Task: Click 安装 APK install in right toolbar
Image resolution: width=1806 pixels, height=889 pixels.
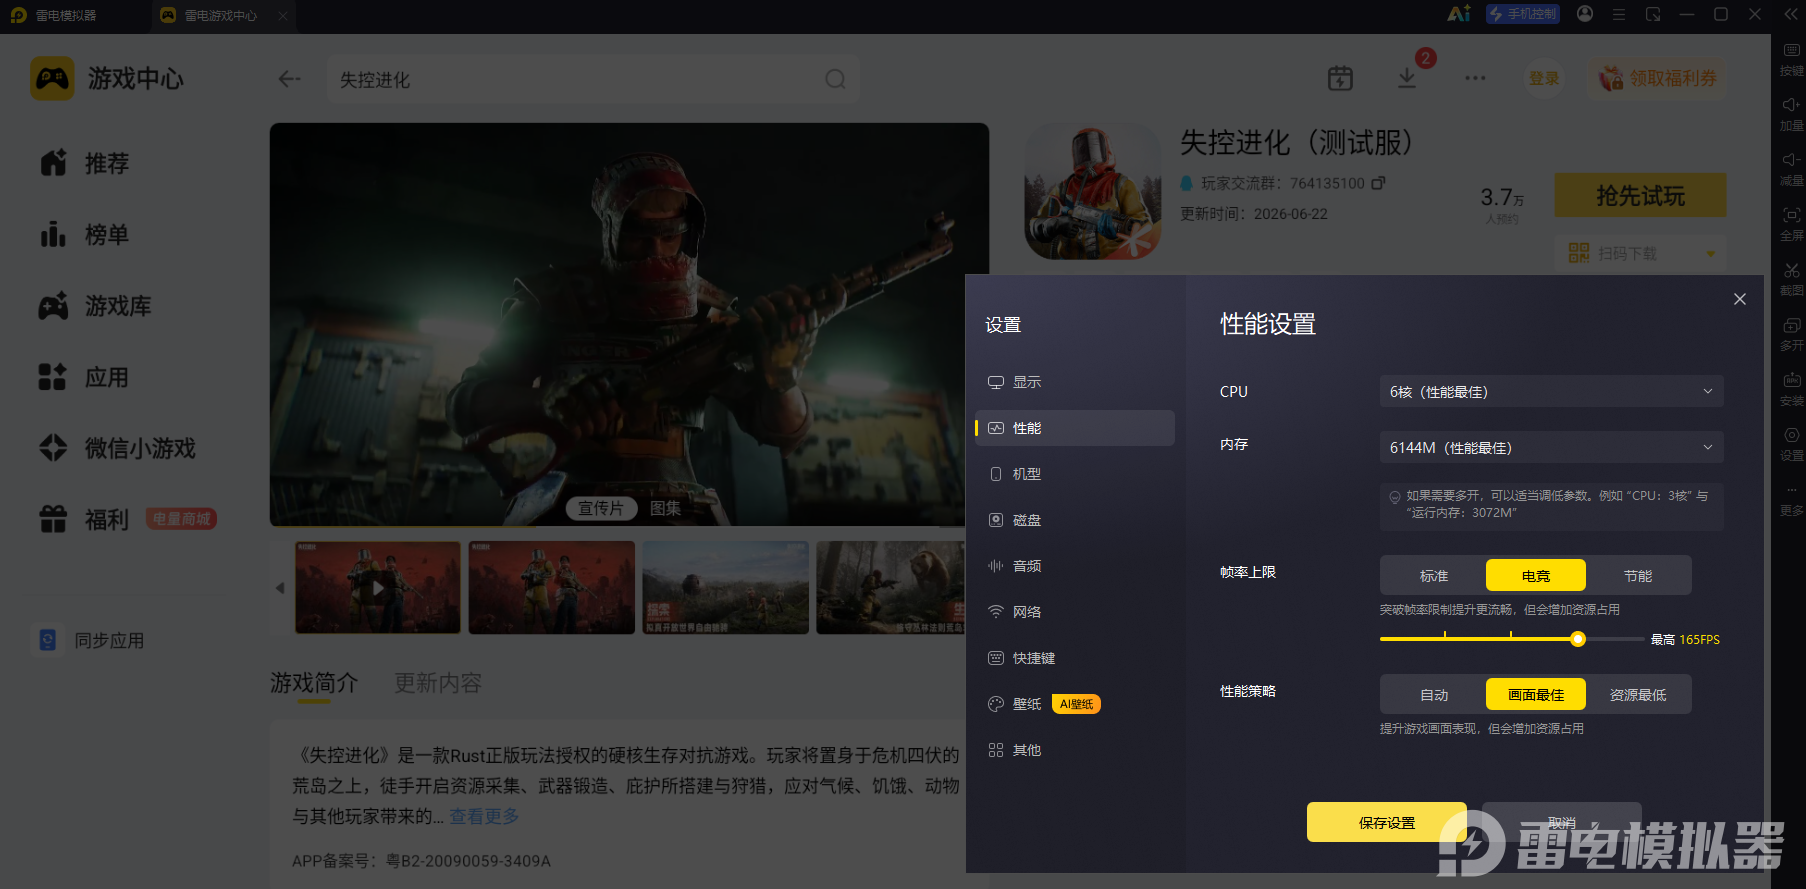Action: click(1791, 389)
